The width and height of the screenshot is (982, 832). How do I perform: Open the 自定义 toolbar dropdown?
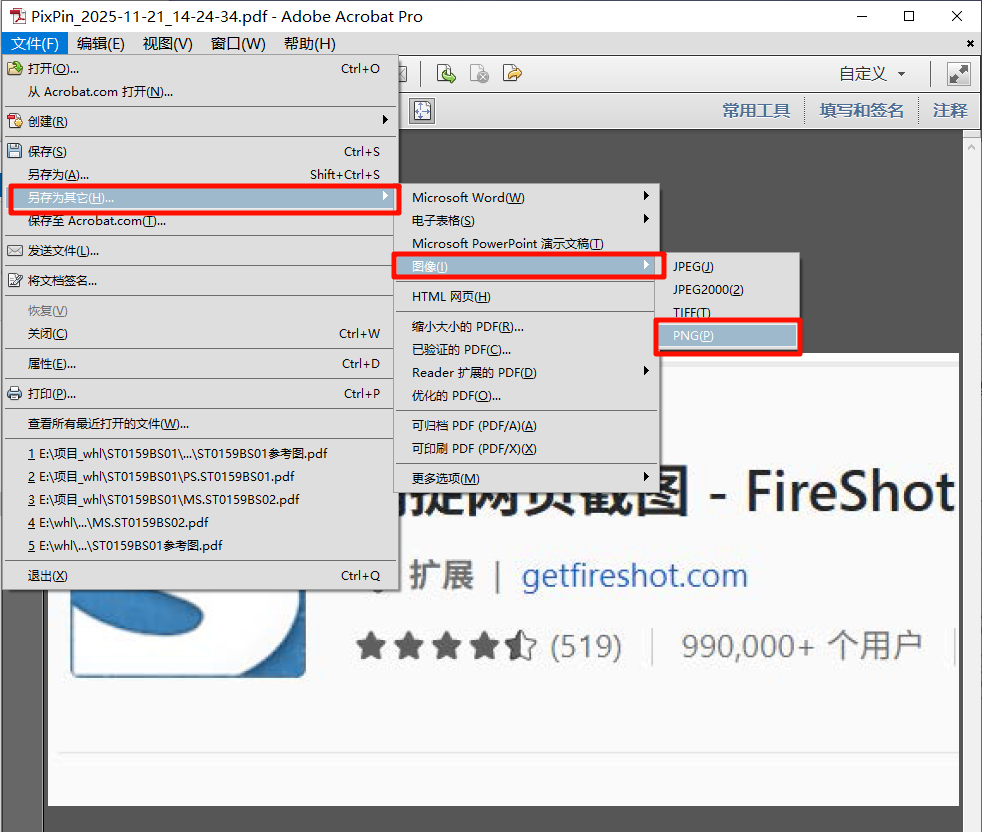click(872, 74)
